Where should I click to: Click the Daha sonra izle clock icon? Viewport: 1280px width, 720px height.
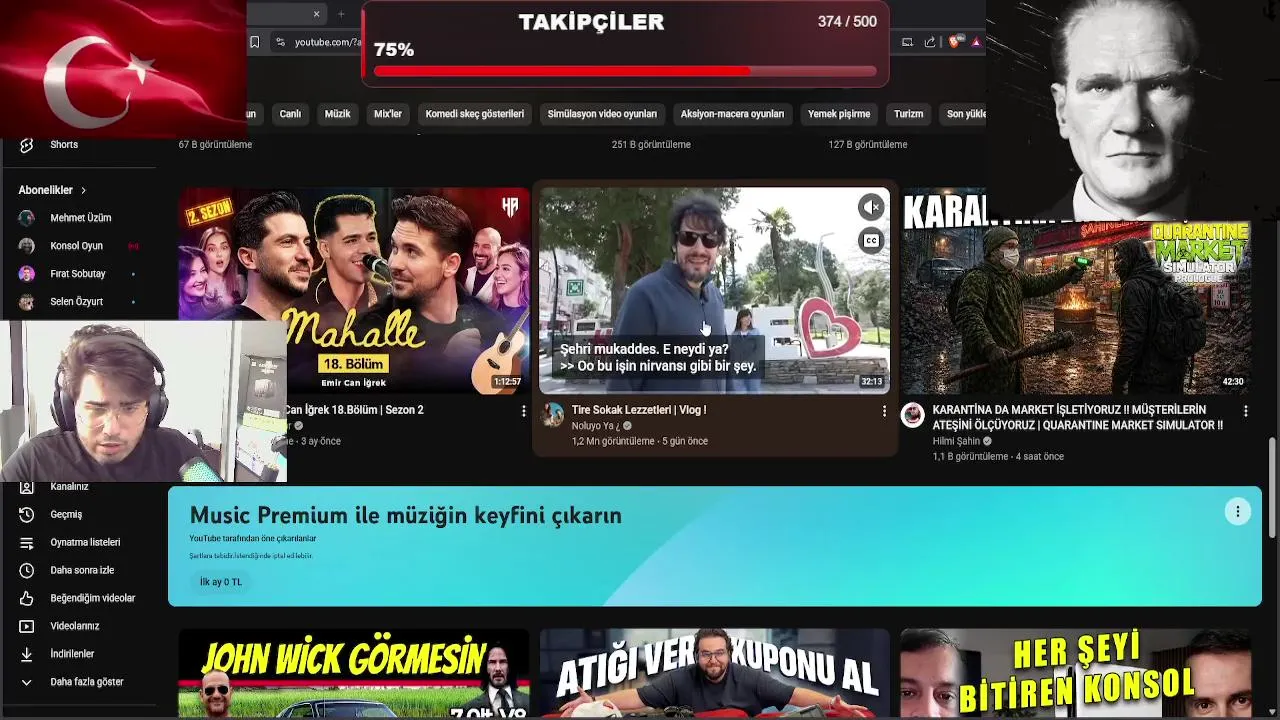point(27,570)
